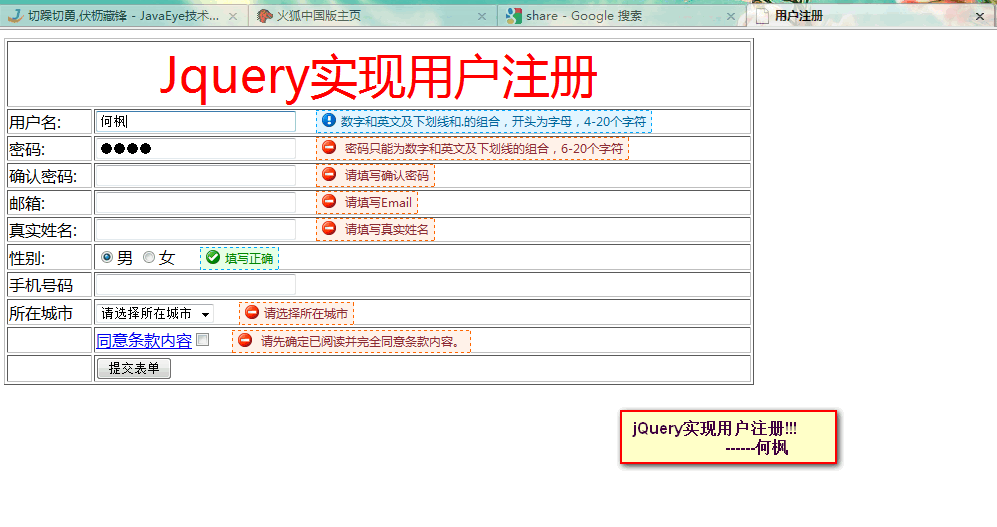The height and width of the screenshot is (527, 997).
Task: Click into the 真实姓名 input field
Action: 196,229
